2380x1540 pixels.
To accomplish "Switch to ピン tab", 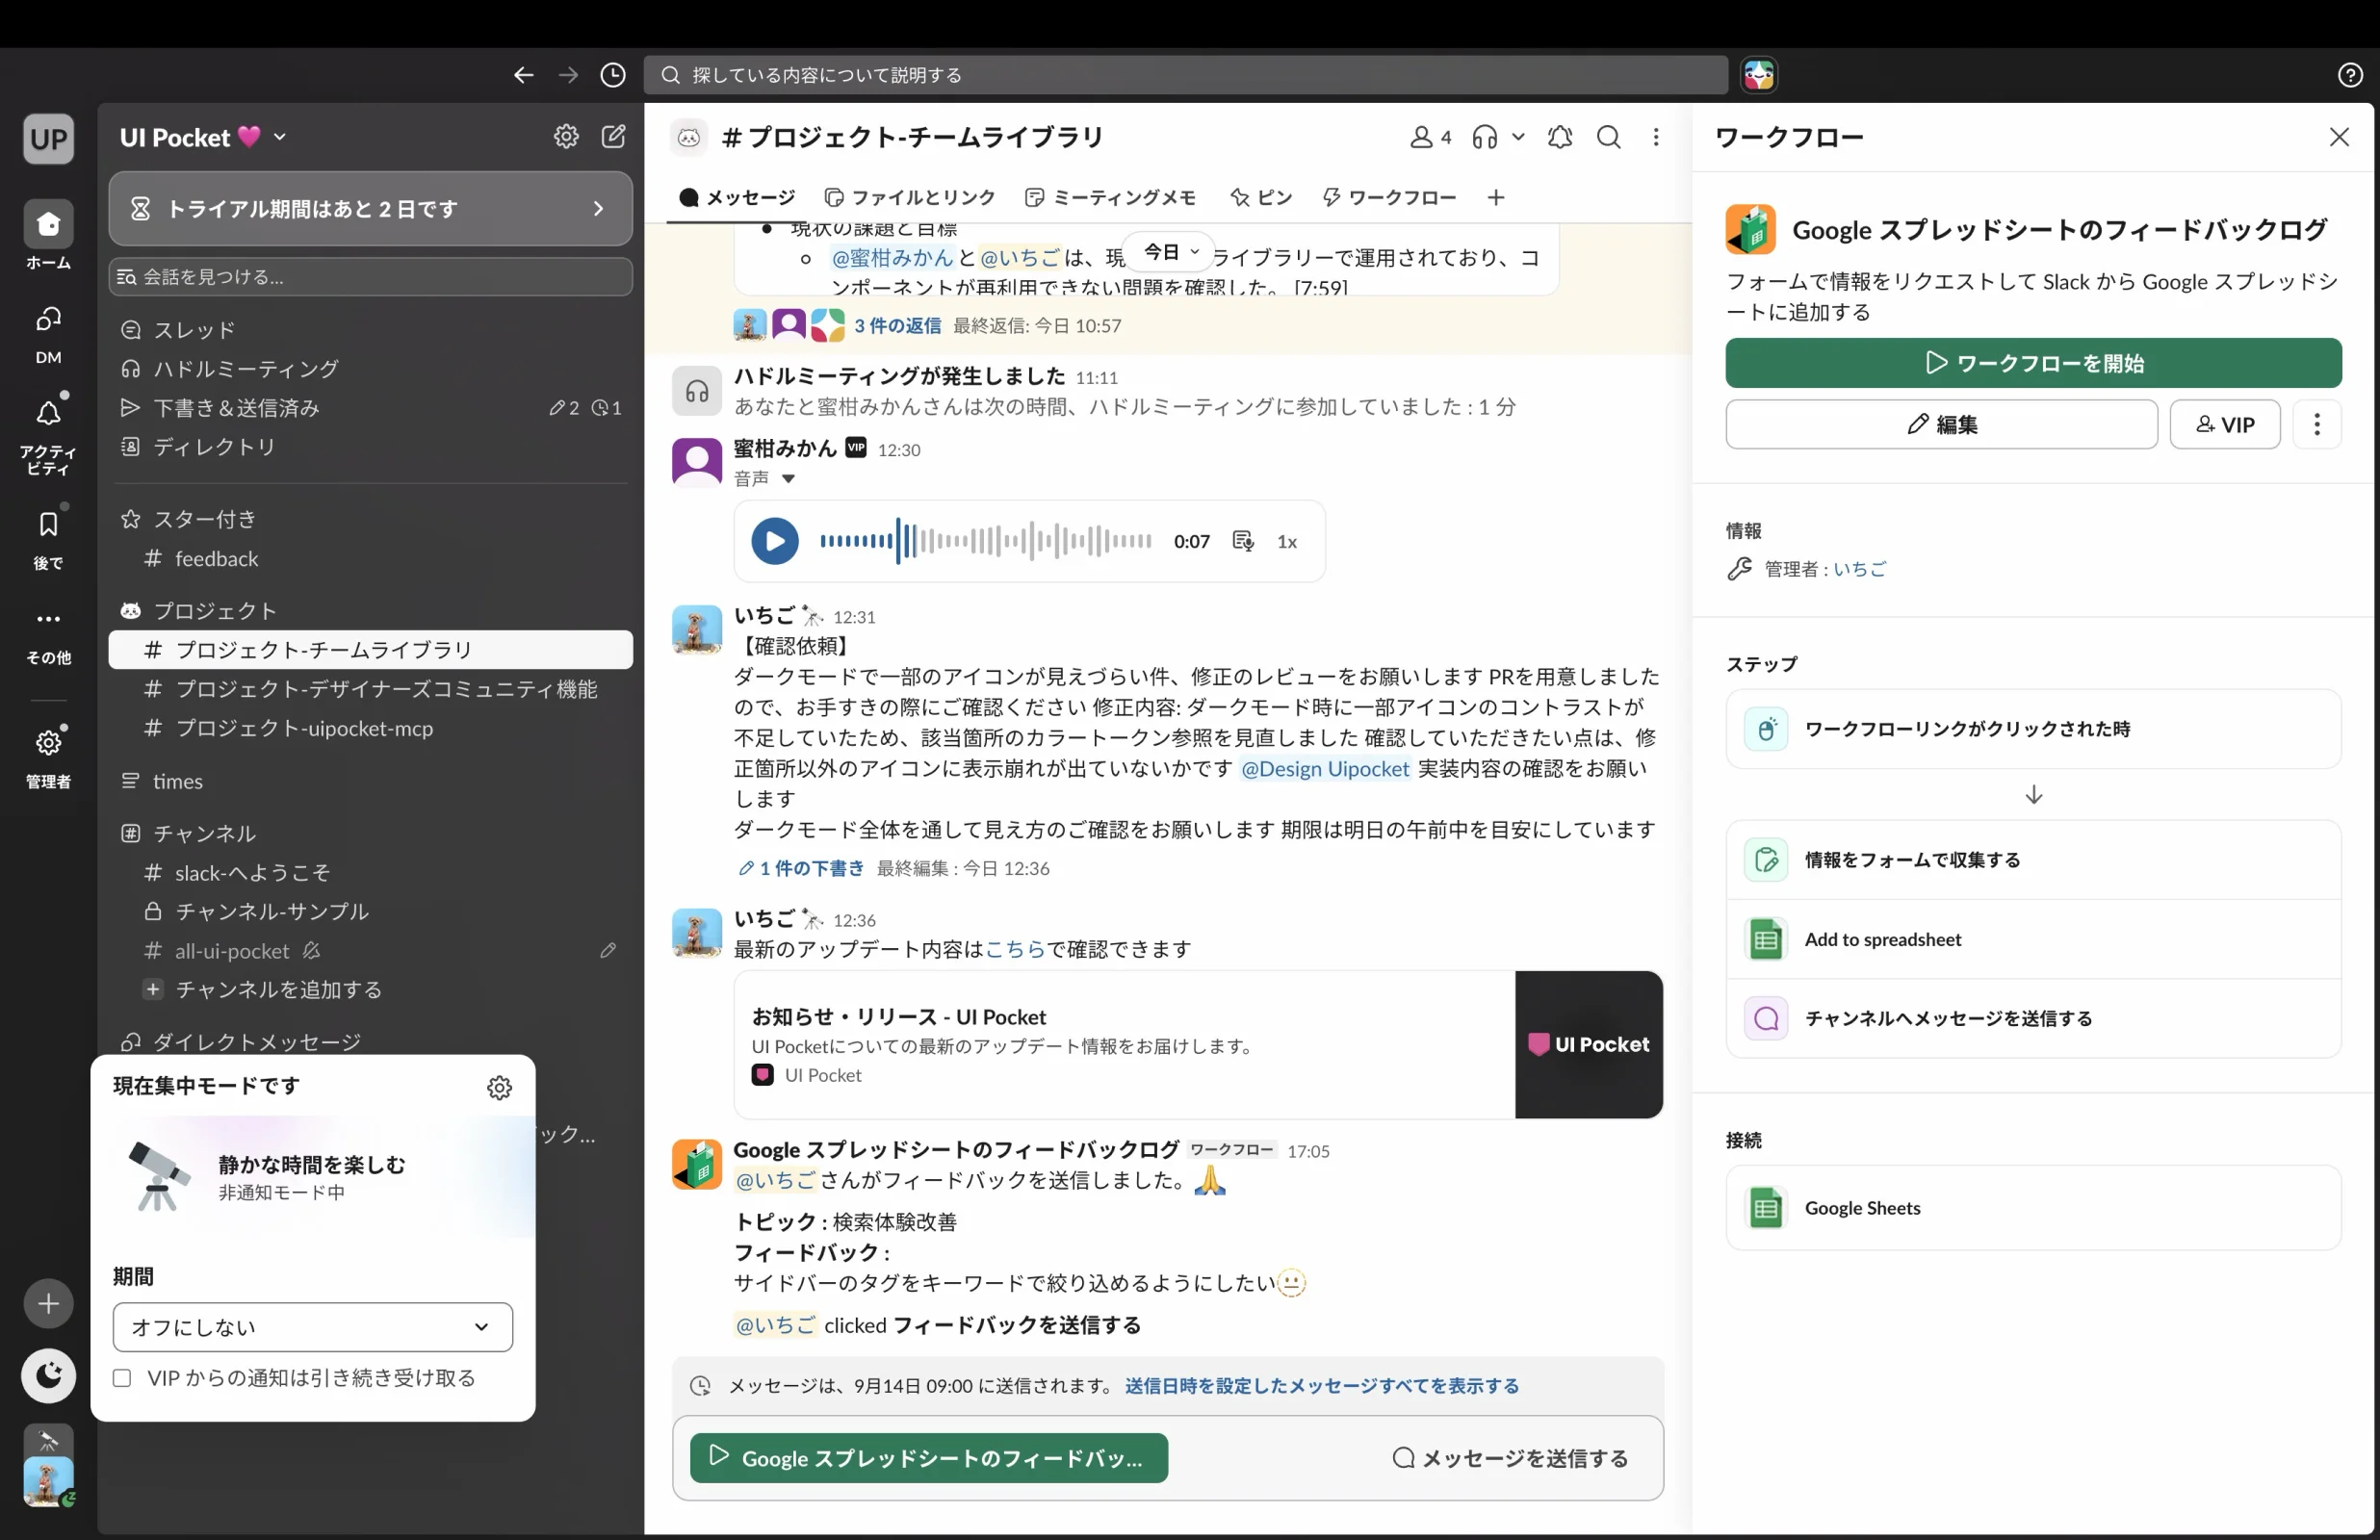I will coord(1261,197).
